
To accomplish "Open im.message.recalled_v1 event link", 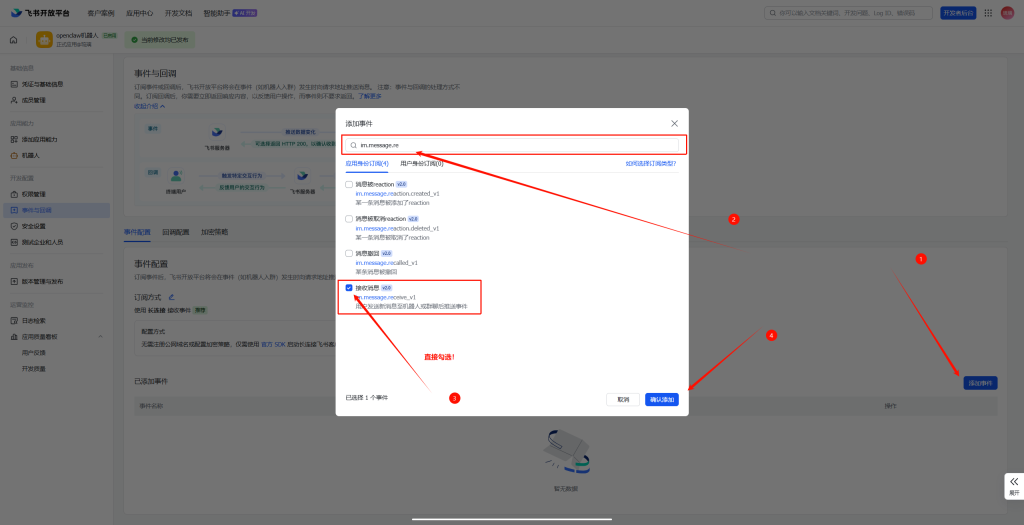I will click(387, 262).
